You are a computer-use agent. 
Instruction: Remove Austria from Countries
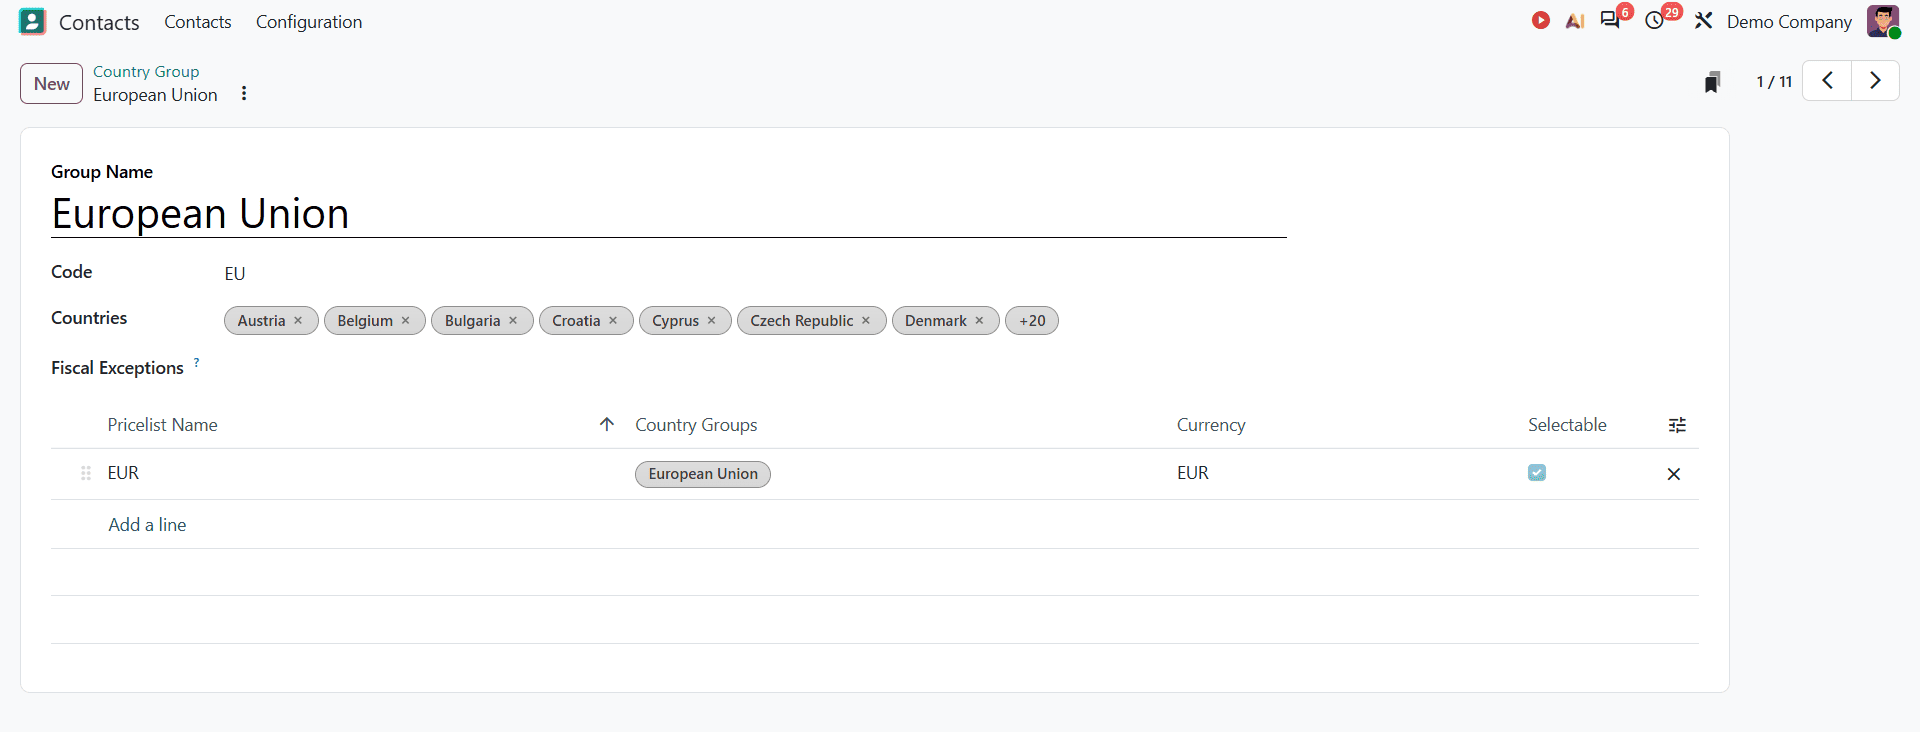coord(298,321)
